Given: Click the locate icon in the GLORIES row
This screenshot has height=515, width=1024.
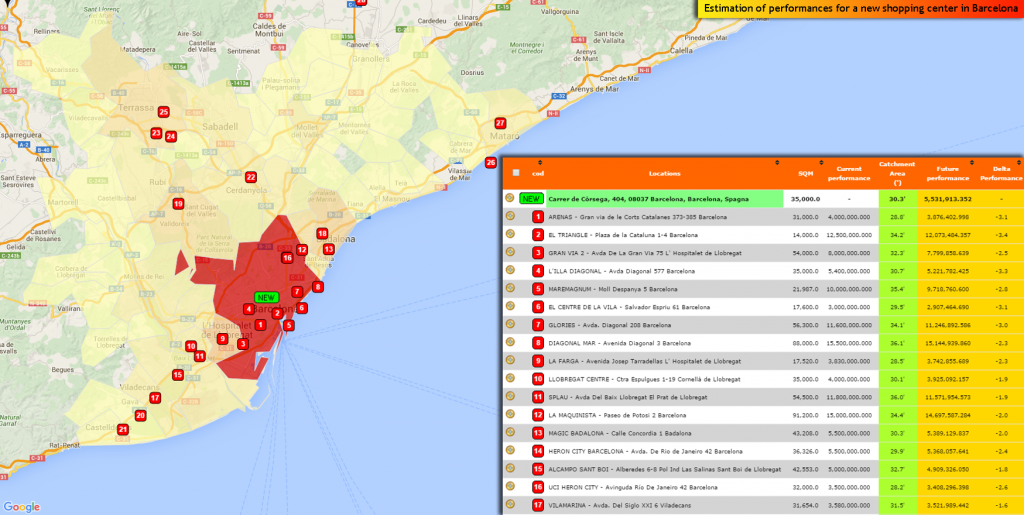Looking at the screenshot, I should (x=510, y=323).
